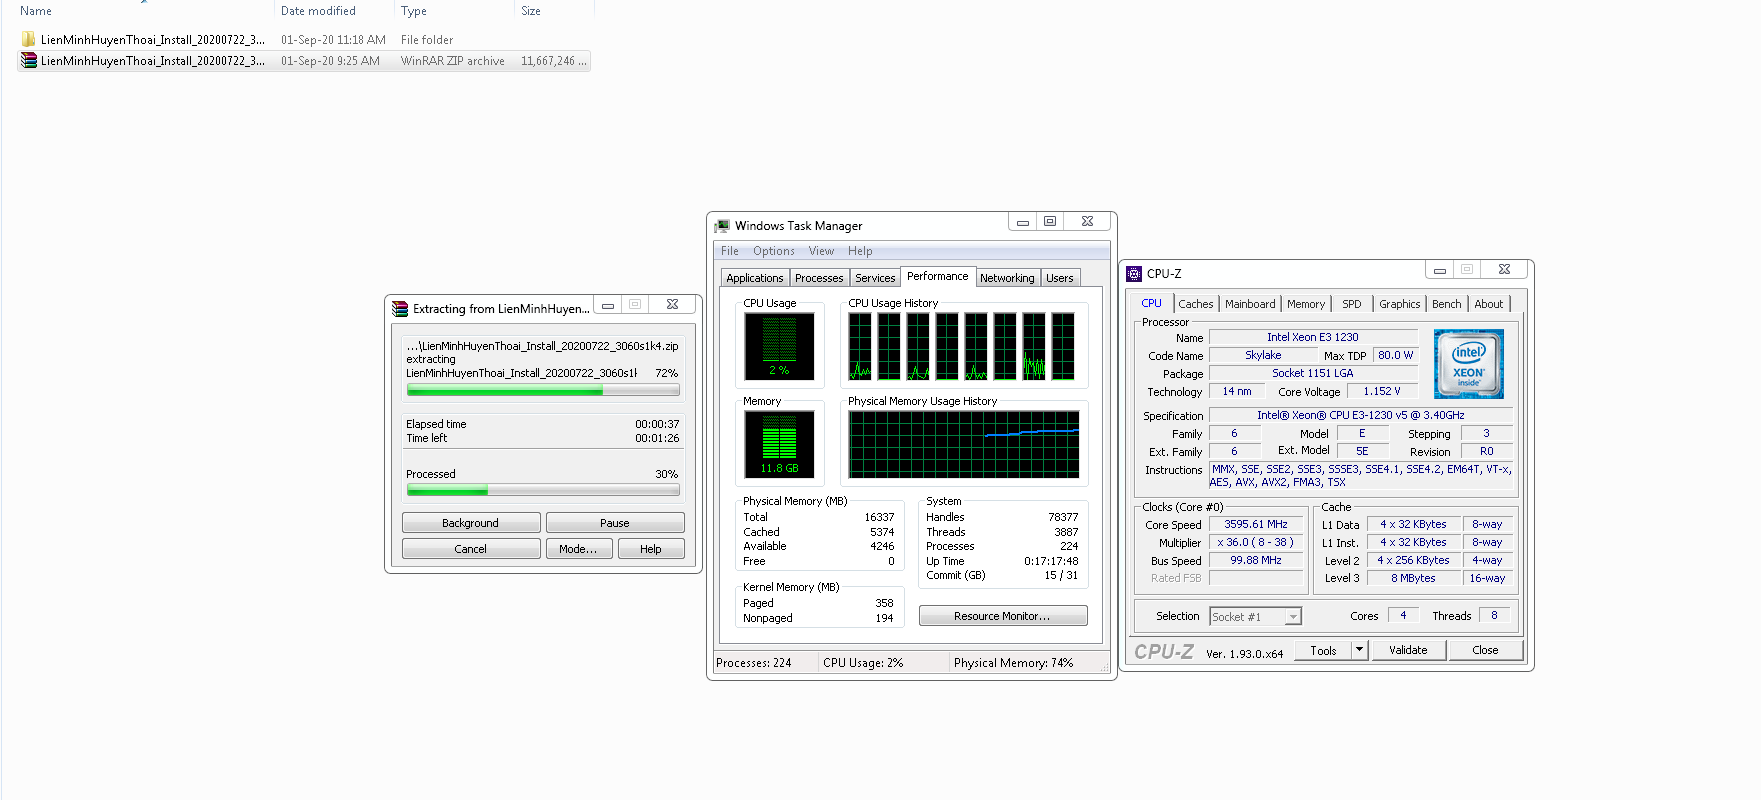Click the Mode... button

(579, 549)
